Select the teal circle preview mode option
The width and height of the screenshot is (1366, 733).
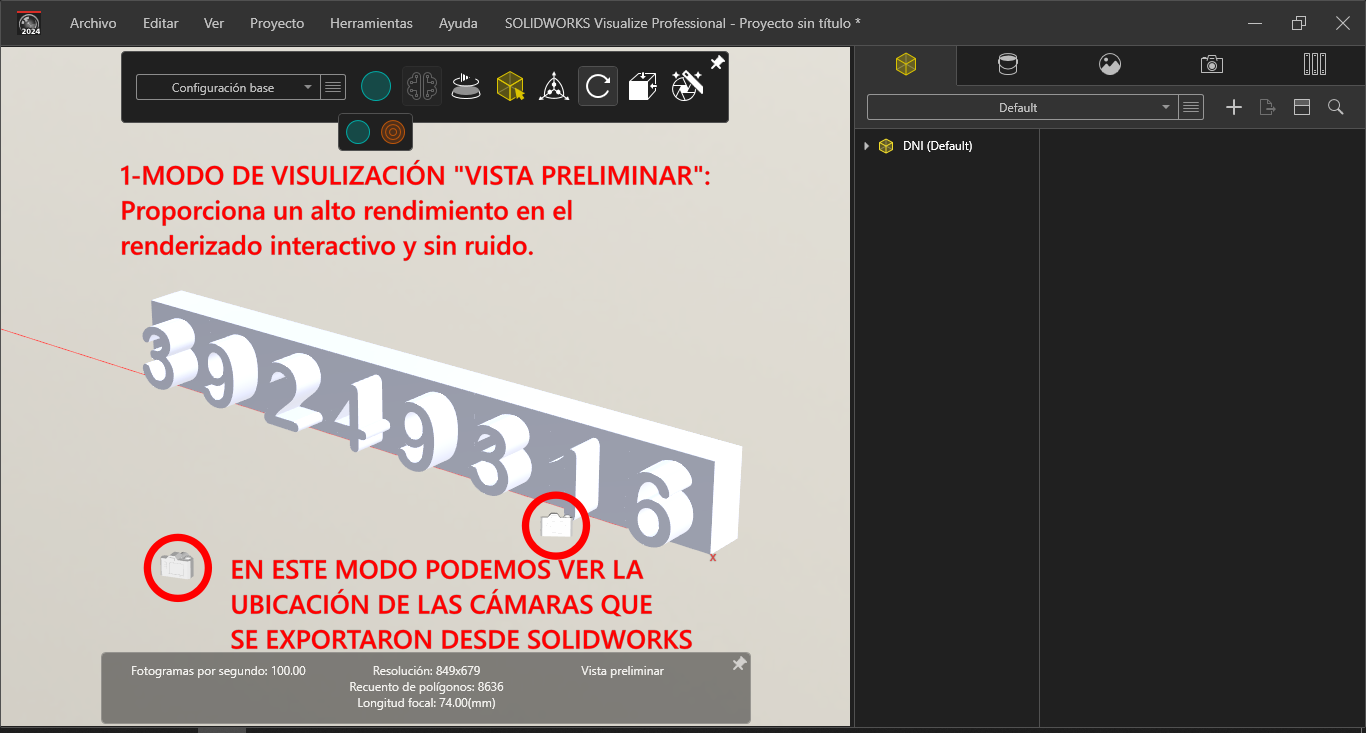pyautogui.click(x=358, y=131)
